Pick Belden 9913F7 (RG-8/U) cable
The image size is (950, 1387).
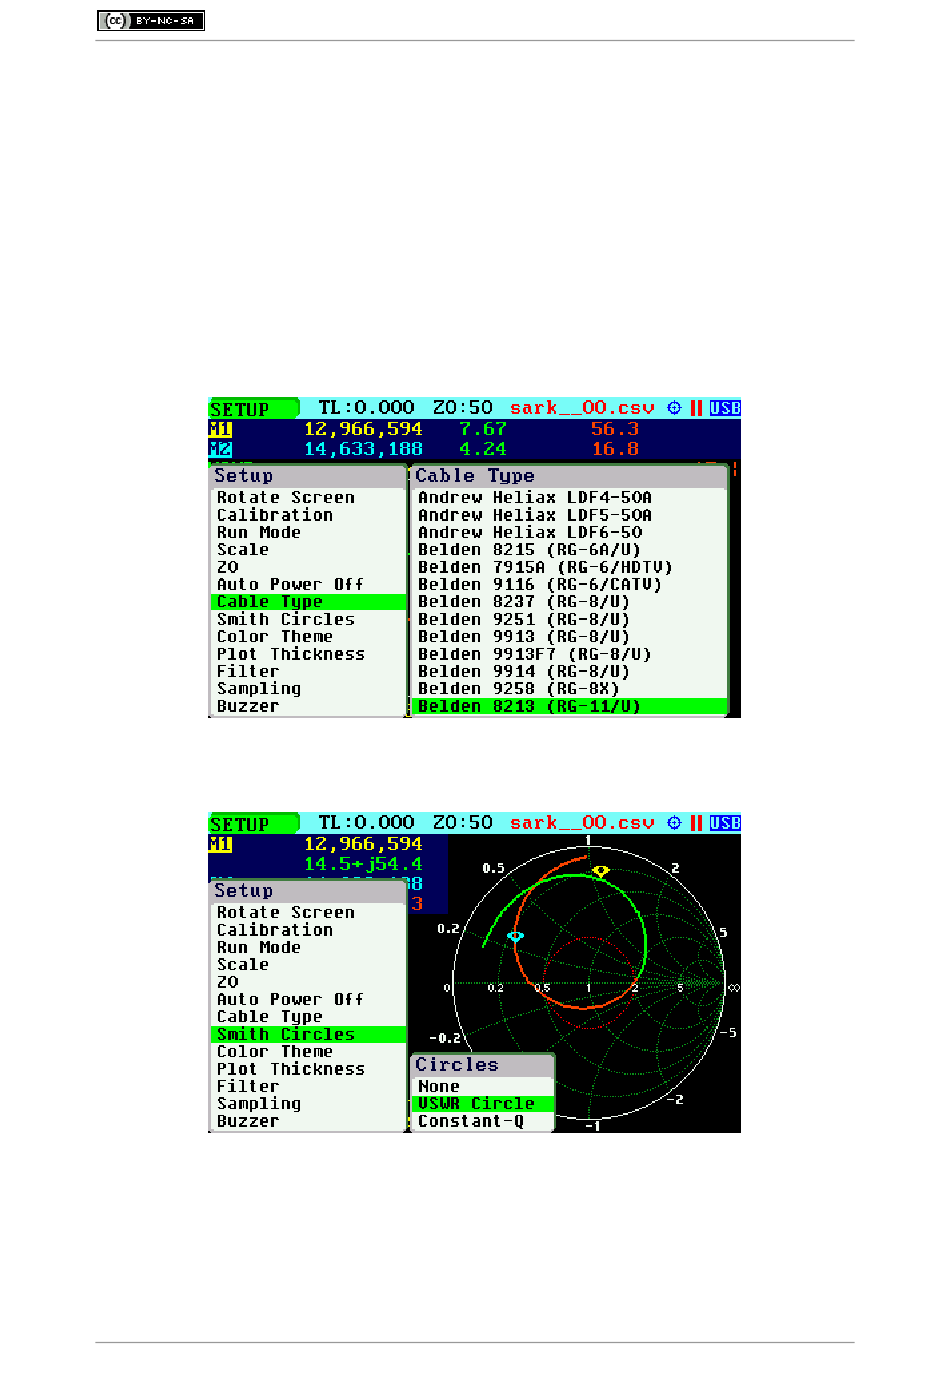569,654
